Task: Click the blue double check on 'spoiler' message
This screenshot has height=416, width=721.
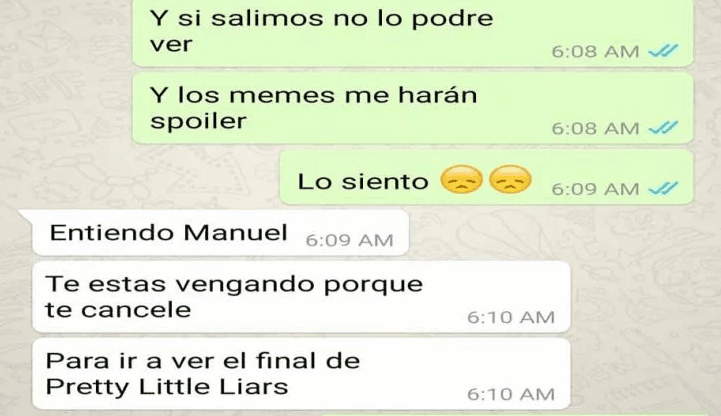Action: (x=663, y=127)
